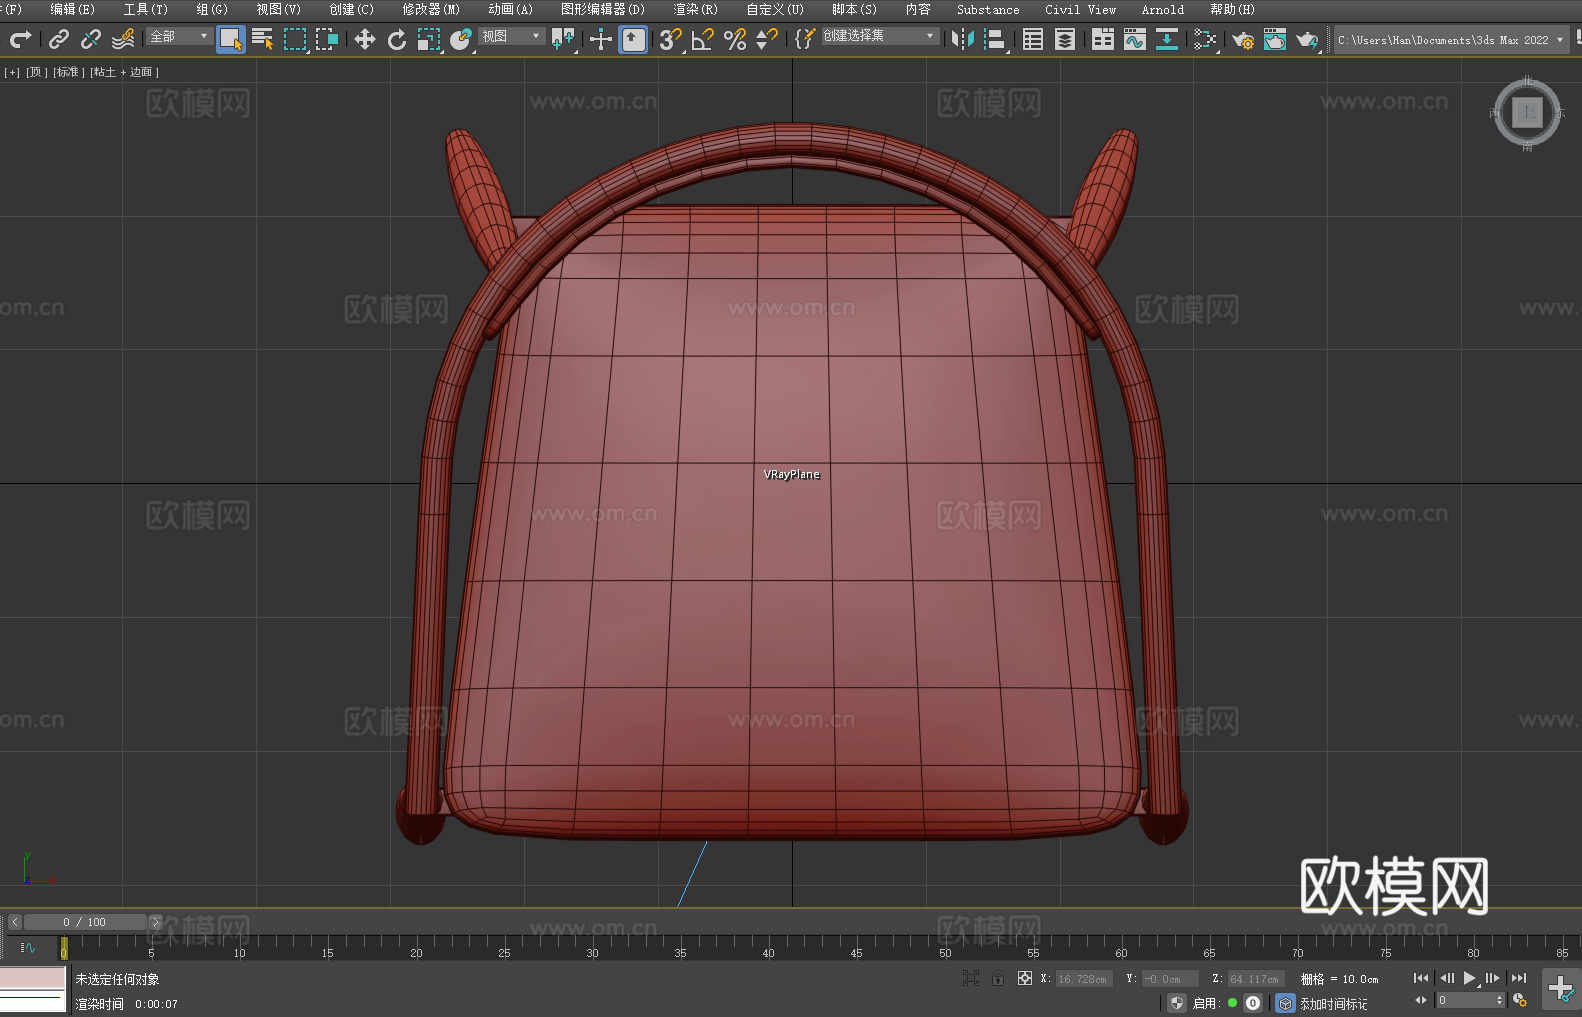Open the 视图(V) menu
1582x1017 pixels.
pos(278,9)
